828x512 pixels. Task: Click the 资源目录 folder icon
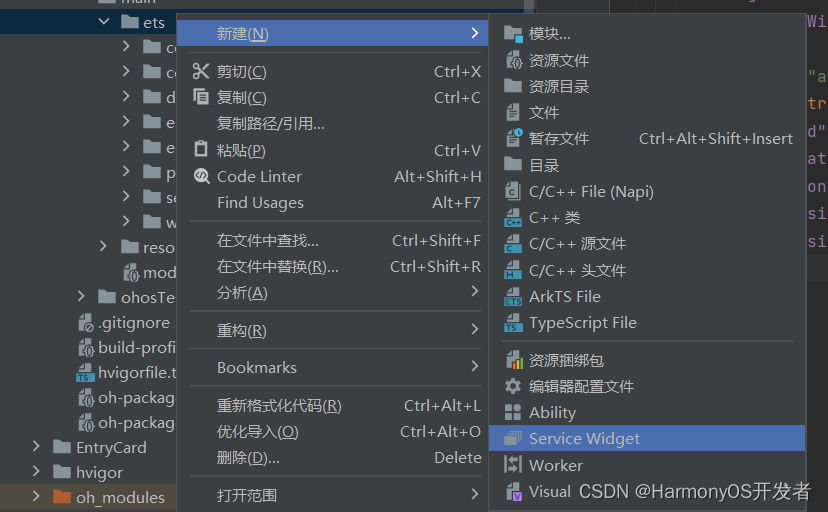[513, 86]
